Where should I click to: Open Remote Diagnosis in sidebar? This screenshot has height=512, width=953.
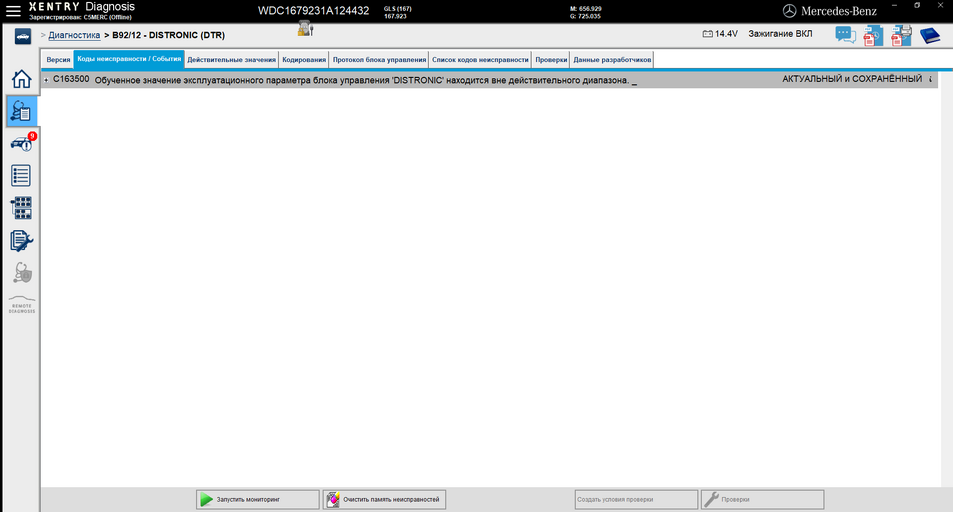coord(22,305)
